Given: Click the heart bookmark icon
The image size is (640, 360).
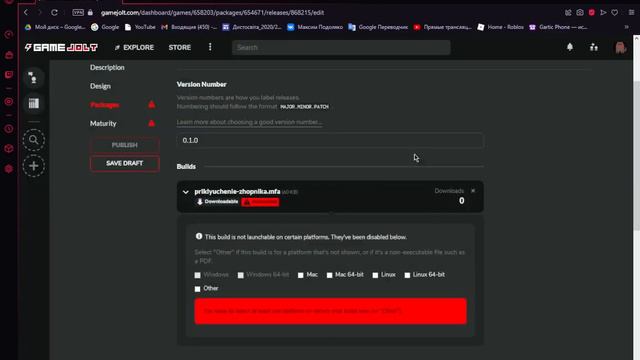Looking at the screenshot, I should pos(614,13).
